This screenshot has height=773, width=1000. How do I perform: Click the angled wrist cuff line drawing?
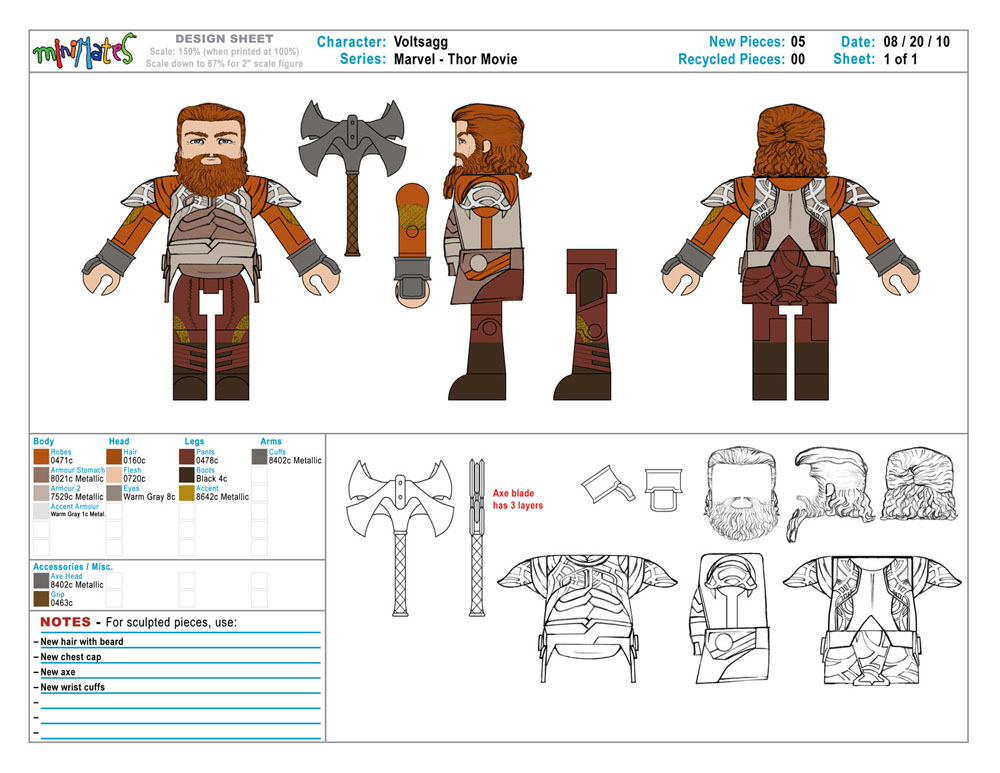pyautogui.click(x=608, y=484)
